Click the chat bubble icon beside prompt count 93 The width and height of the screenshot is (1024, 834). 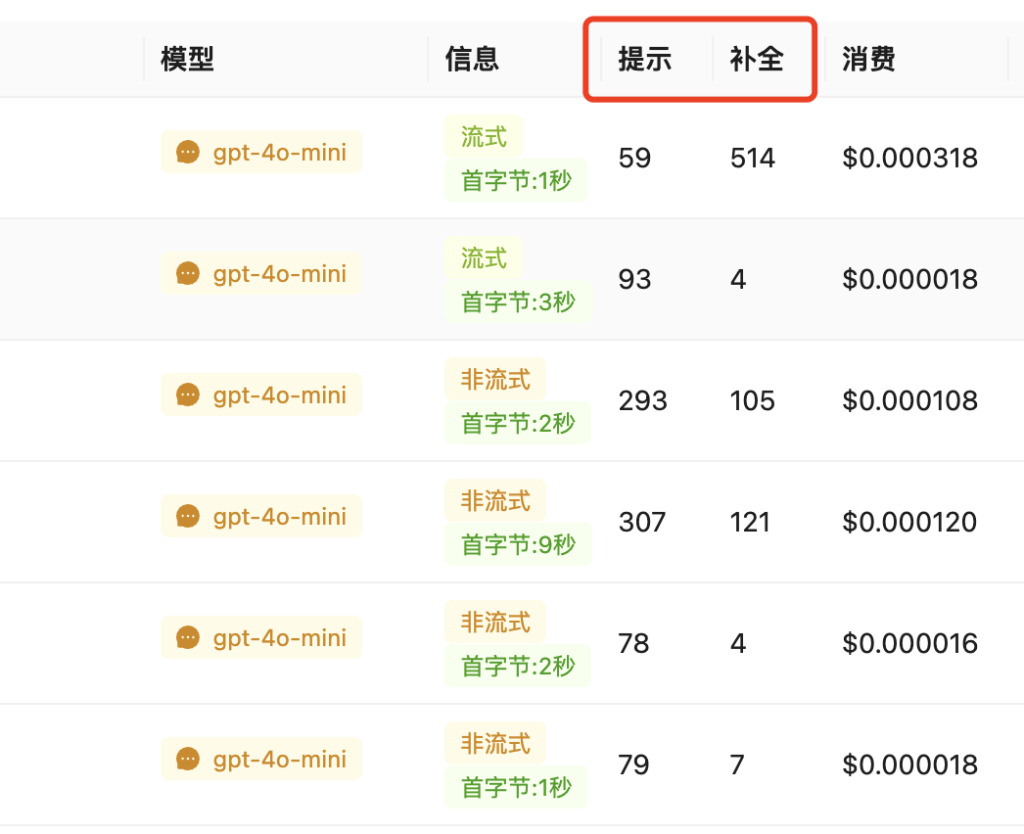[x=187, y=273]
